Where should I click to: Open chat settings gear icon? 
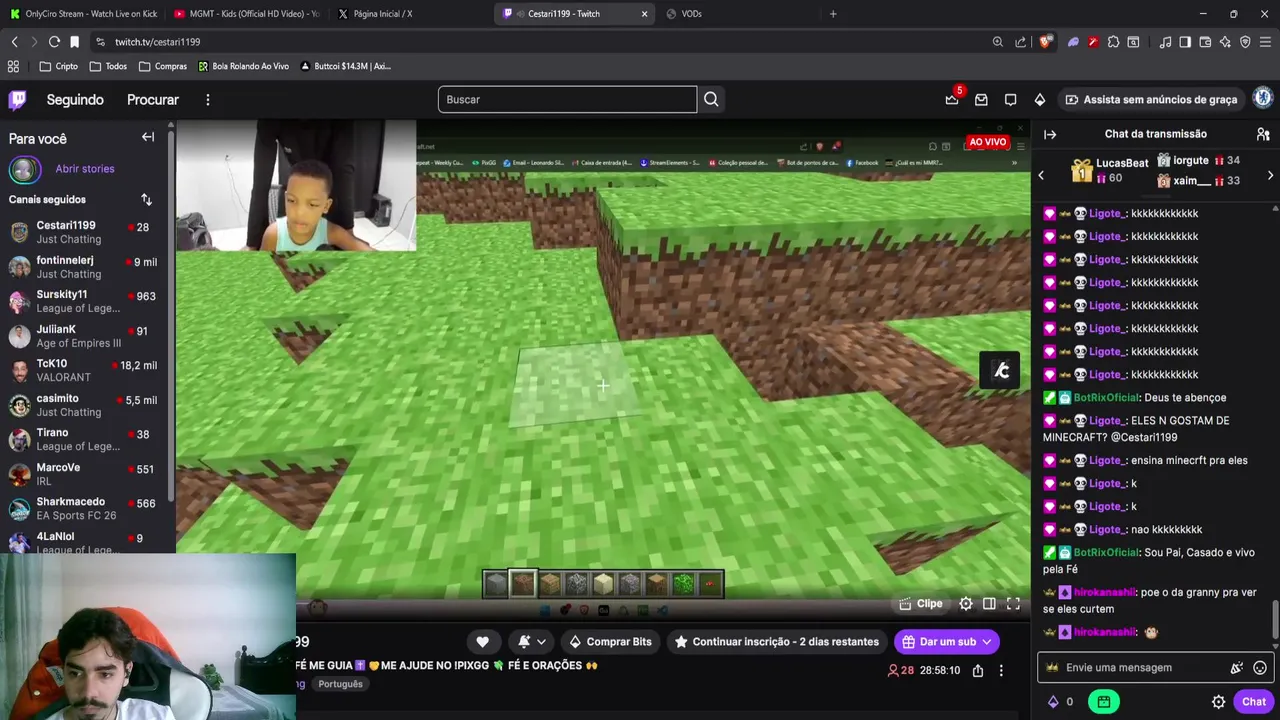click(x=1218, y=702)
